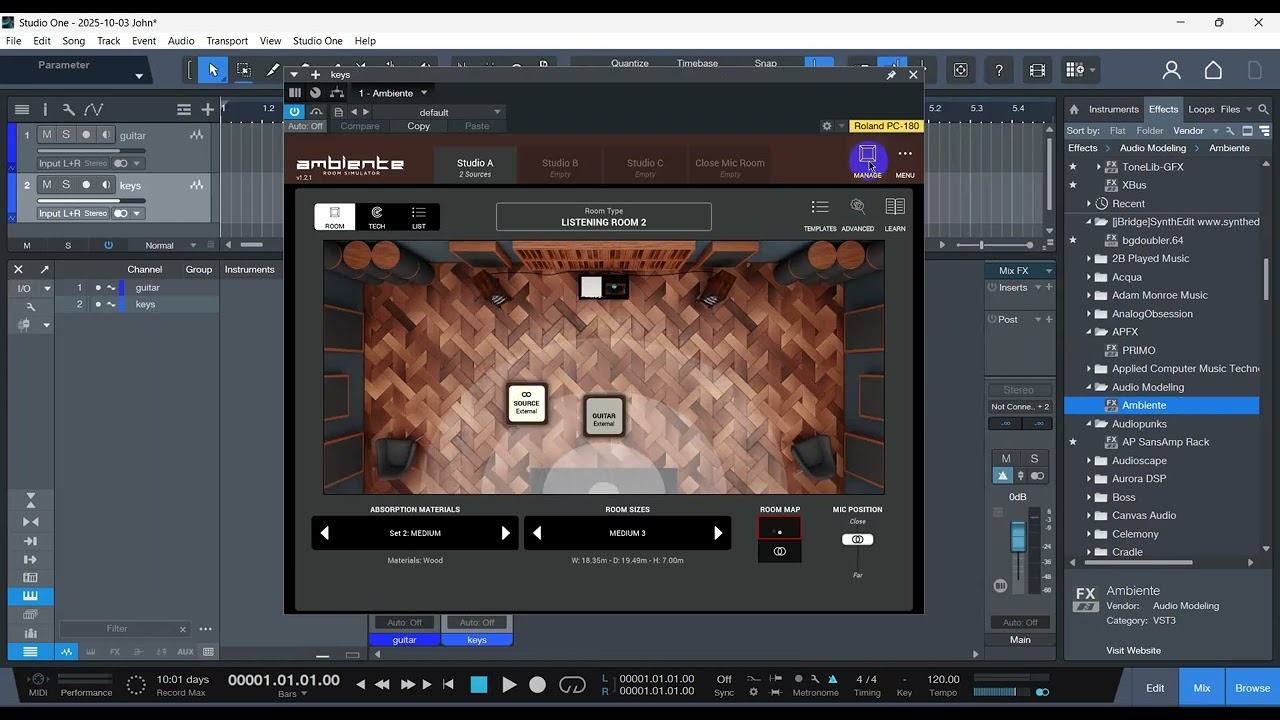
Task: Select the Range tool in the toolbar
Action: 243,70
